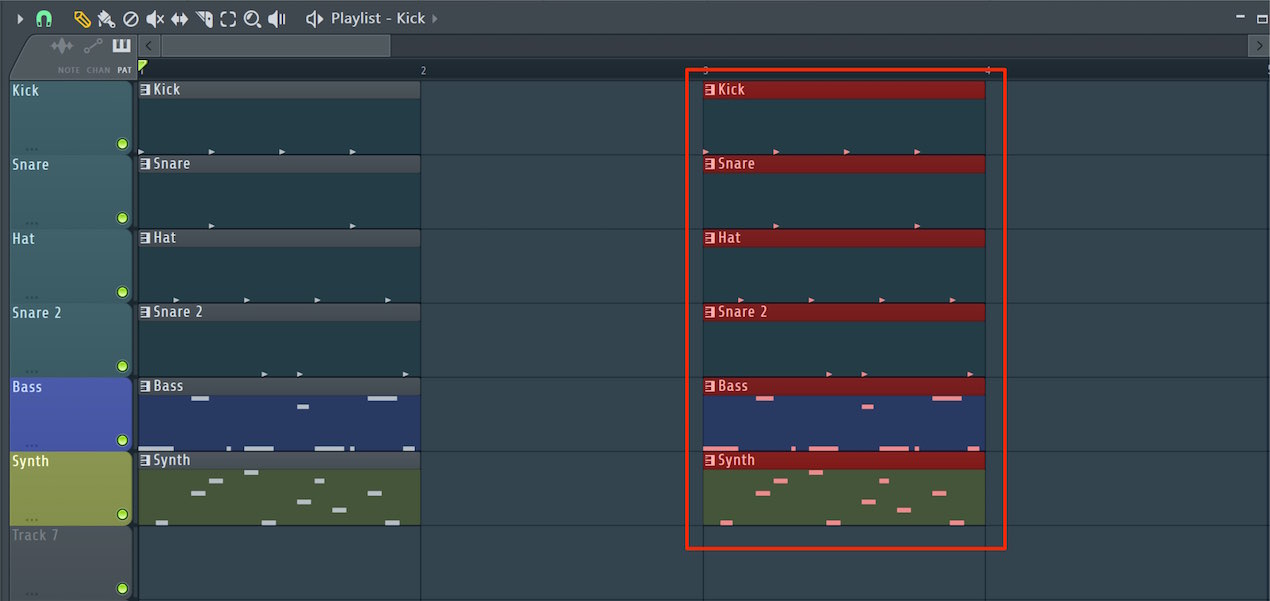1270x601 pixels.
Task: Select the Slip tool
Action: [x=179, y=18]
